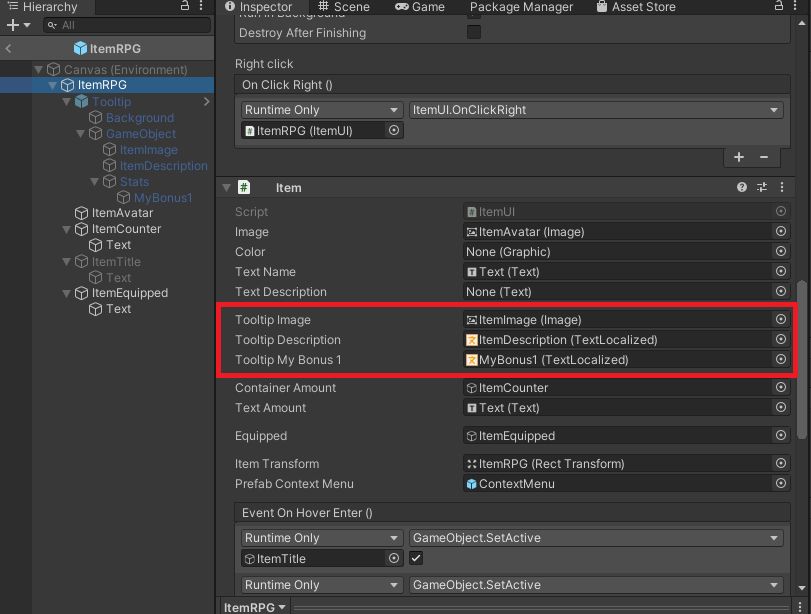Open object picker for Container Amount field
This screenshot has width=811, height=614.
click(781, 387)
